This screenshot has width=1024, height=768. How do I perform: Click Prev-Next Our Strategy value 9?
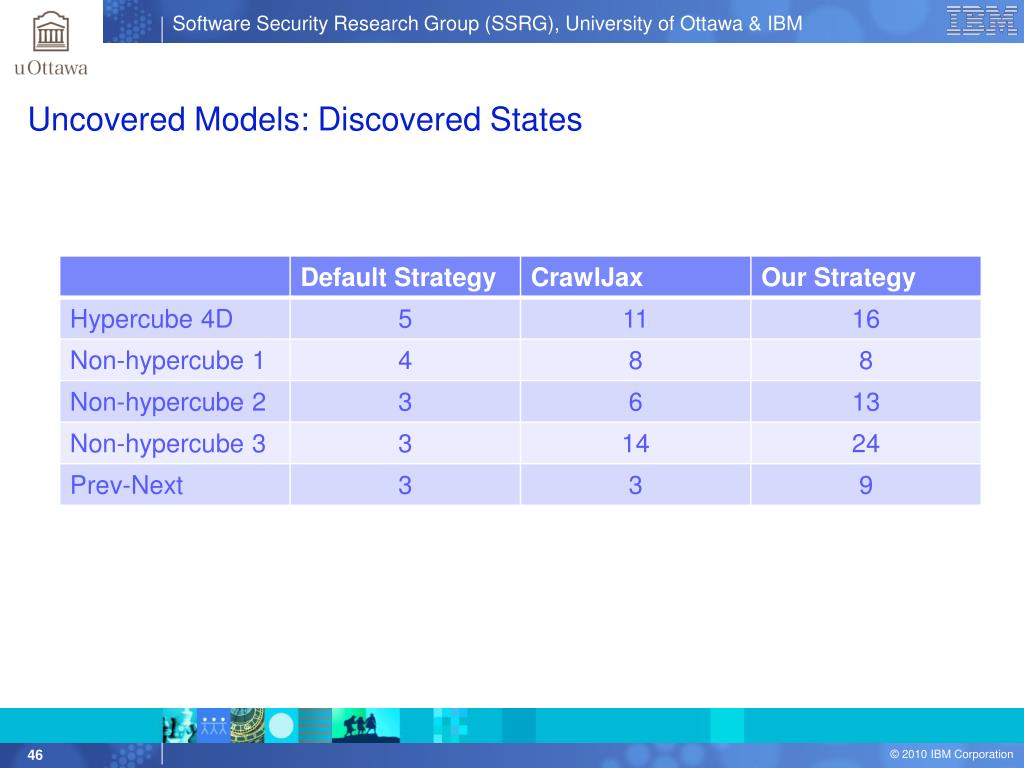(x=866, y=485)
